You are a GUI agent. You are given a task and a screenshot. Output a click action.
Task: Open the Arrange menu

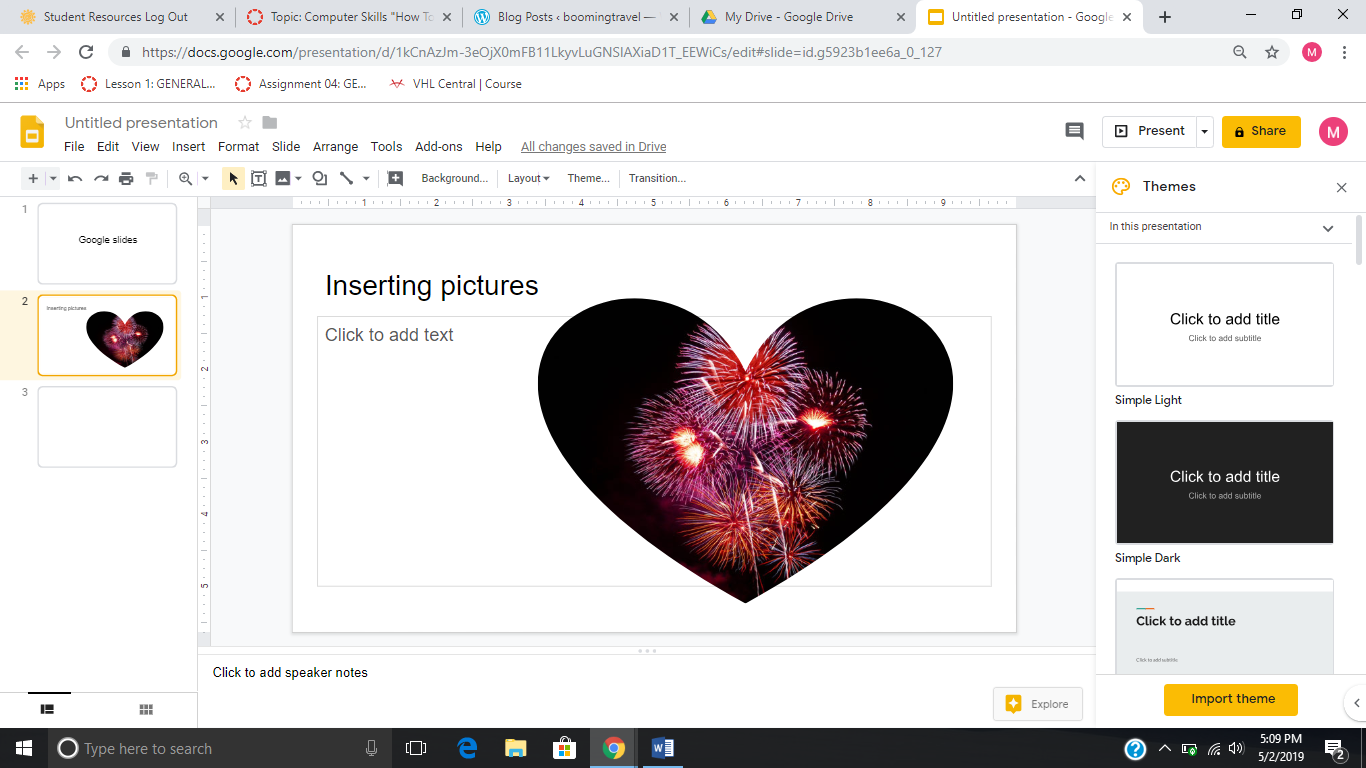[335, 147]
